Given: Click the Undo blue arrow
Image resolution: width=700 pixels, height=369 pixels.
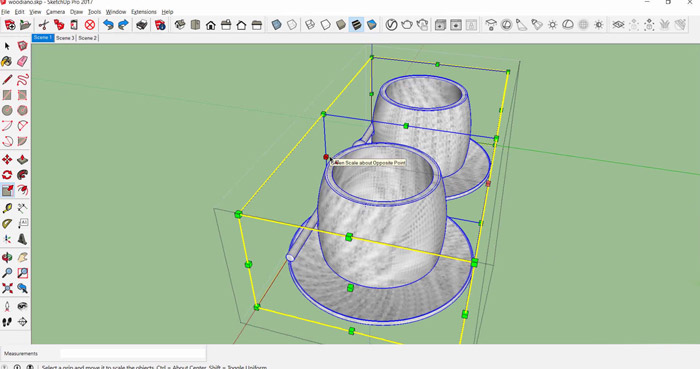Looking at the screenshot, I should [108, 25].
